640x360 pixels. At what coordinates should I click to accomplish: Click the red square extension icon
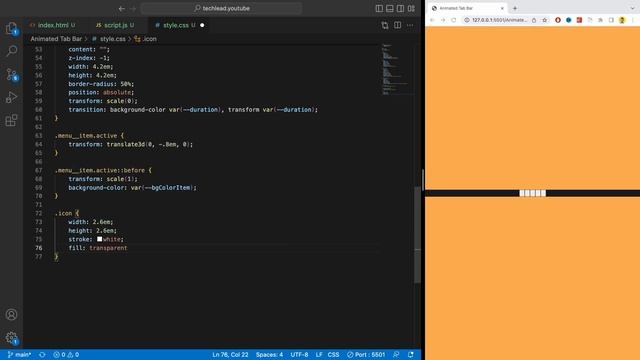(579, 20)
